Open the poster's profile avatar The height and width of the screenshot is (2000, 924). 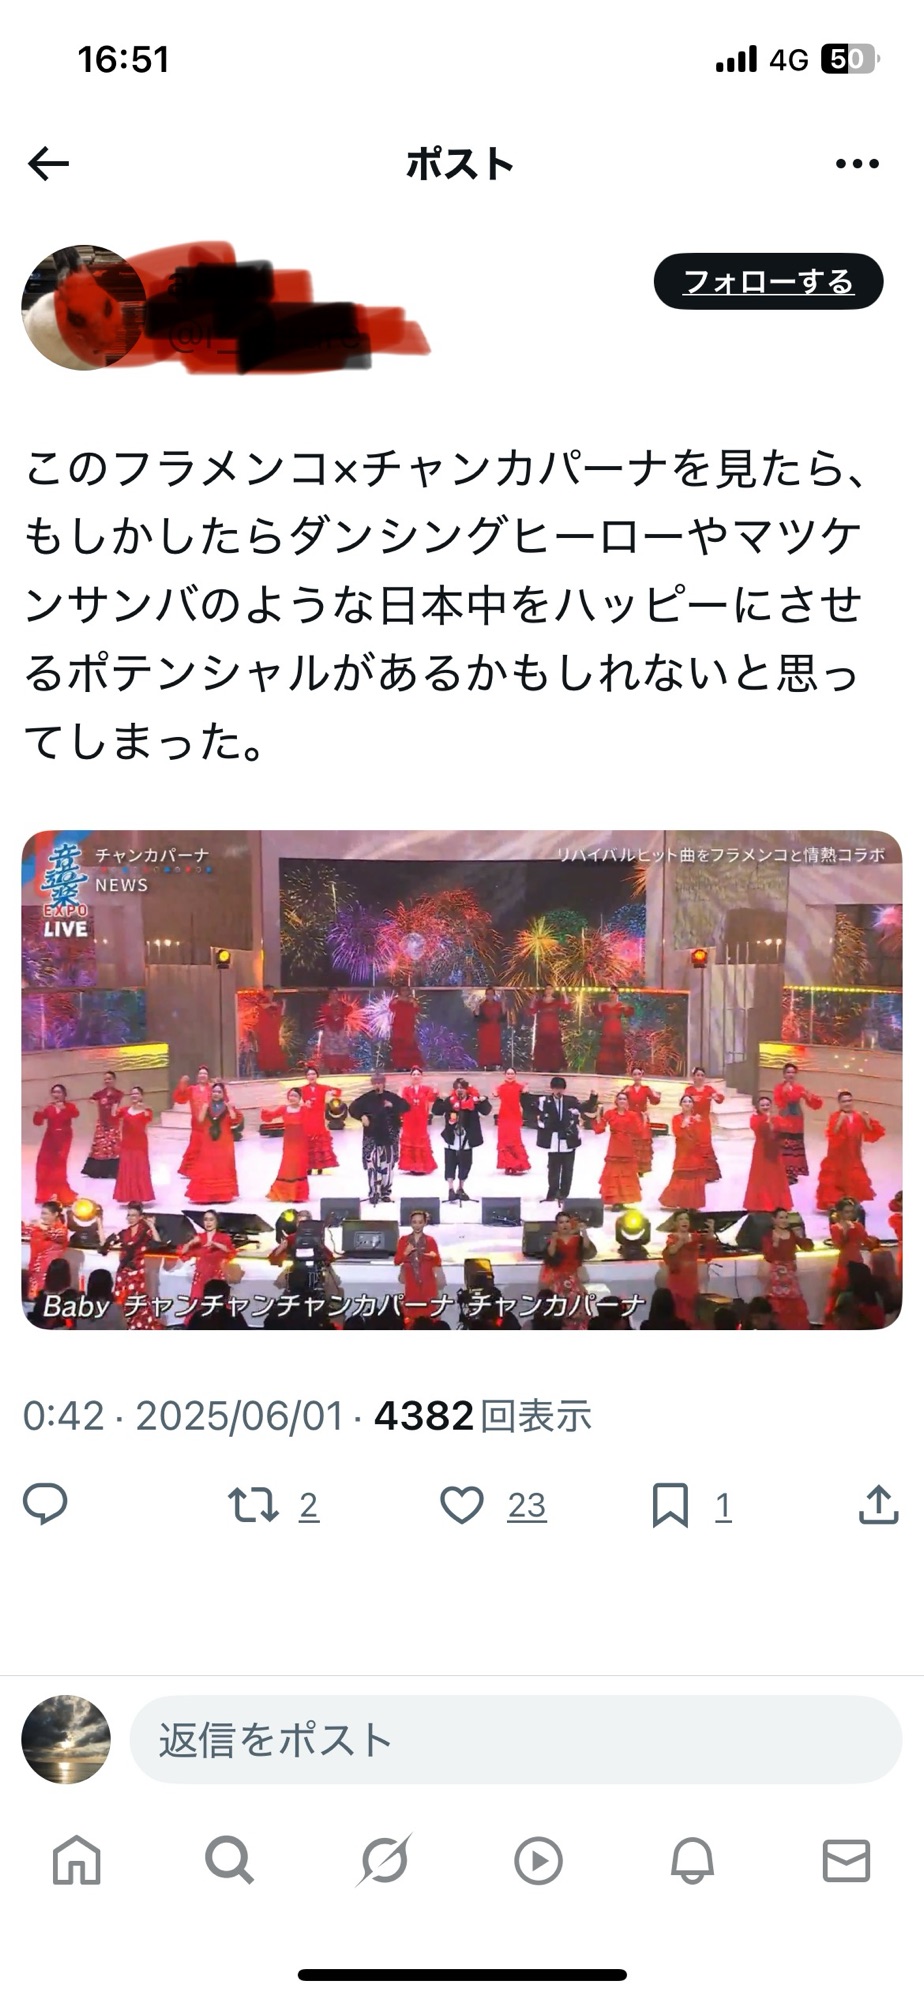tap(84, 307)
